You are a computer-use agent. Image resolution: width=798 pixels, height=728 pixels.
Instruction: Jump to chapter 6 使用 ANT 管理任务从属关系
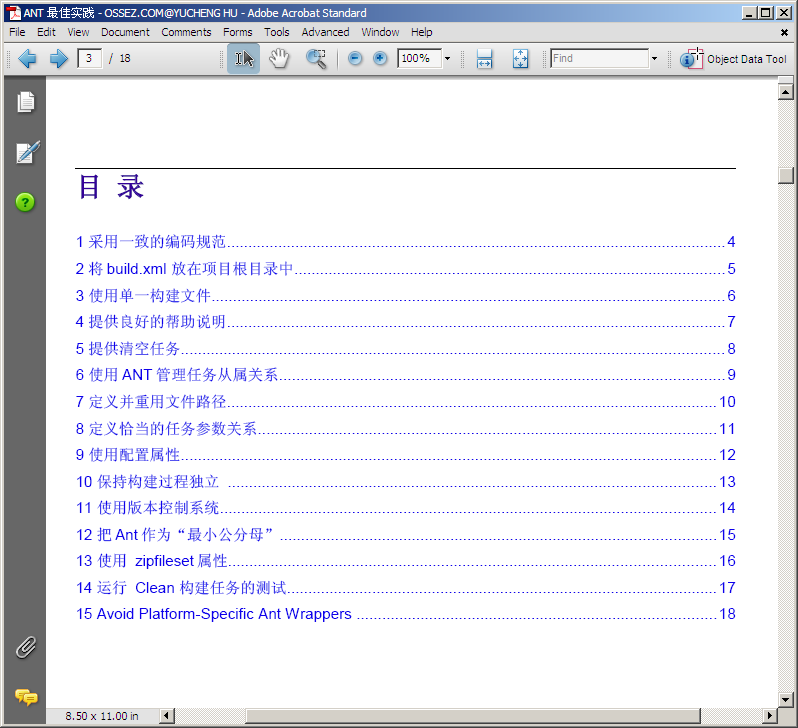(x=177, y=375)
